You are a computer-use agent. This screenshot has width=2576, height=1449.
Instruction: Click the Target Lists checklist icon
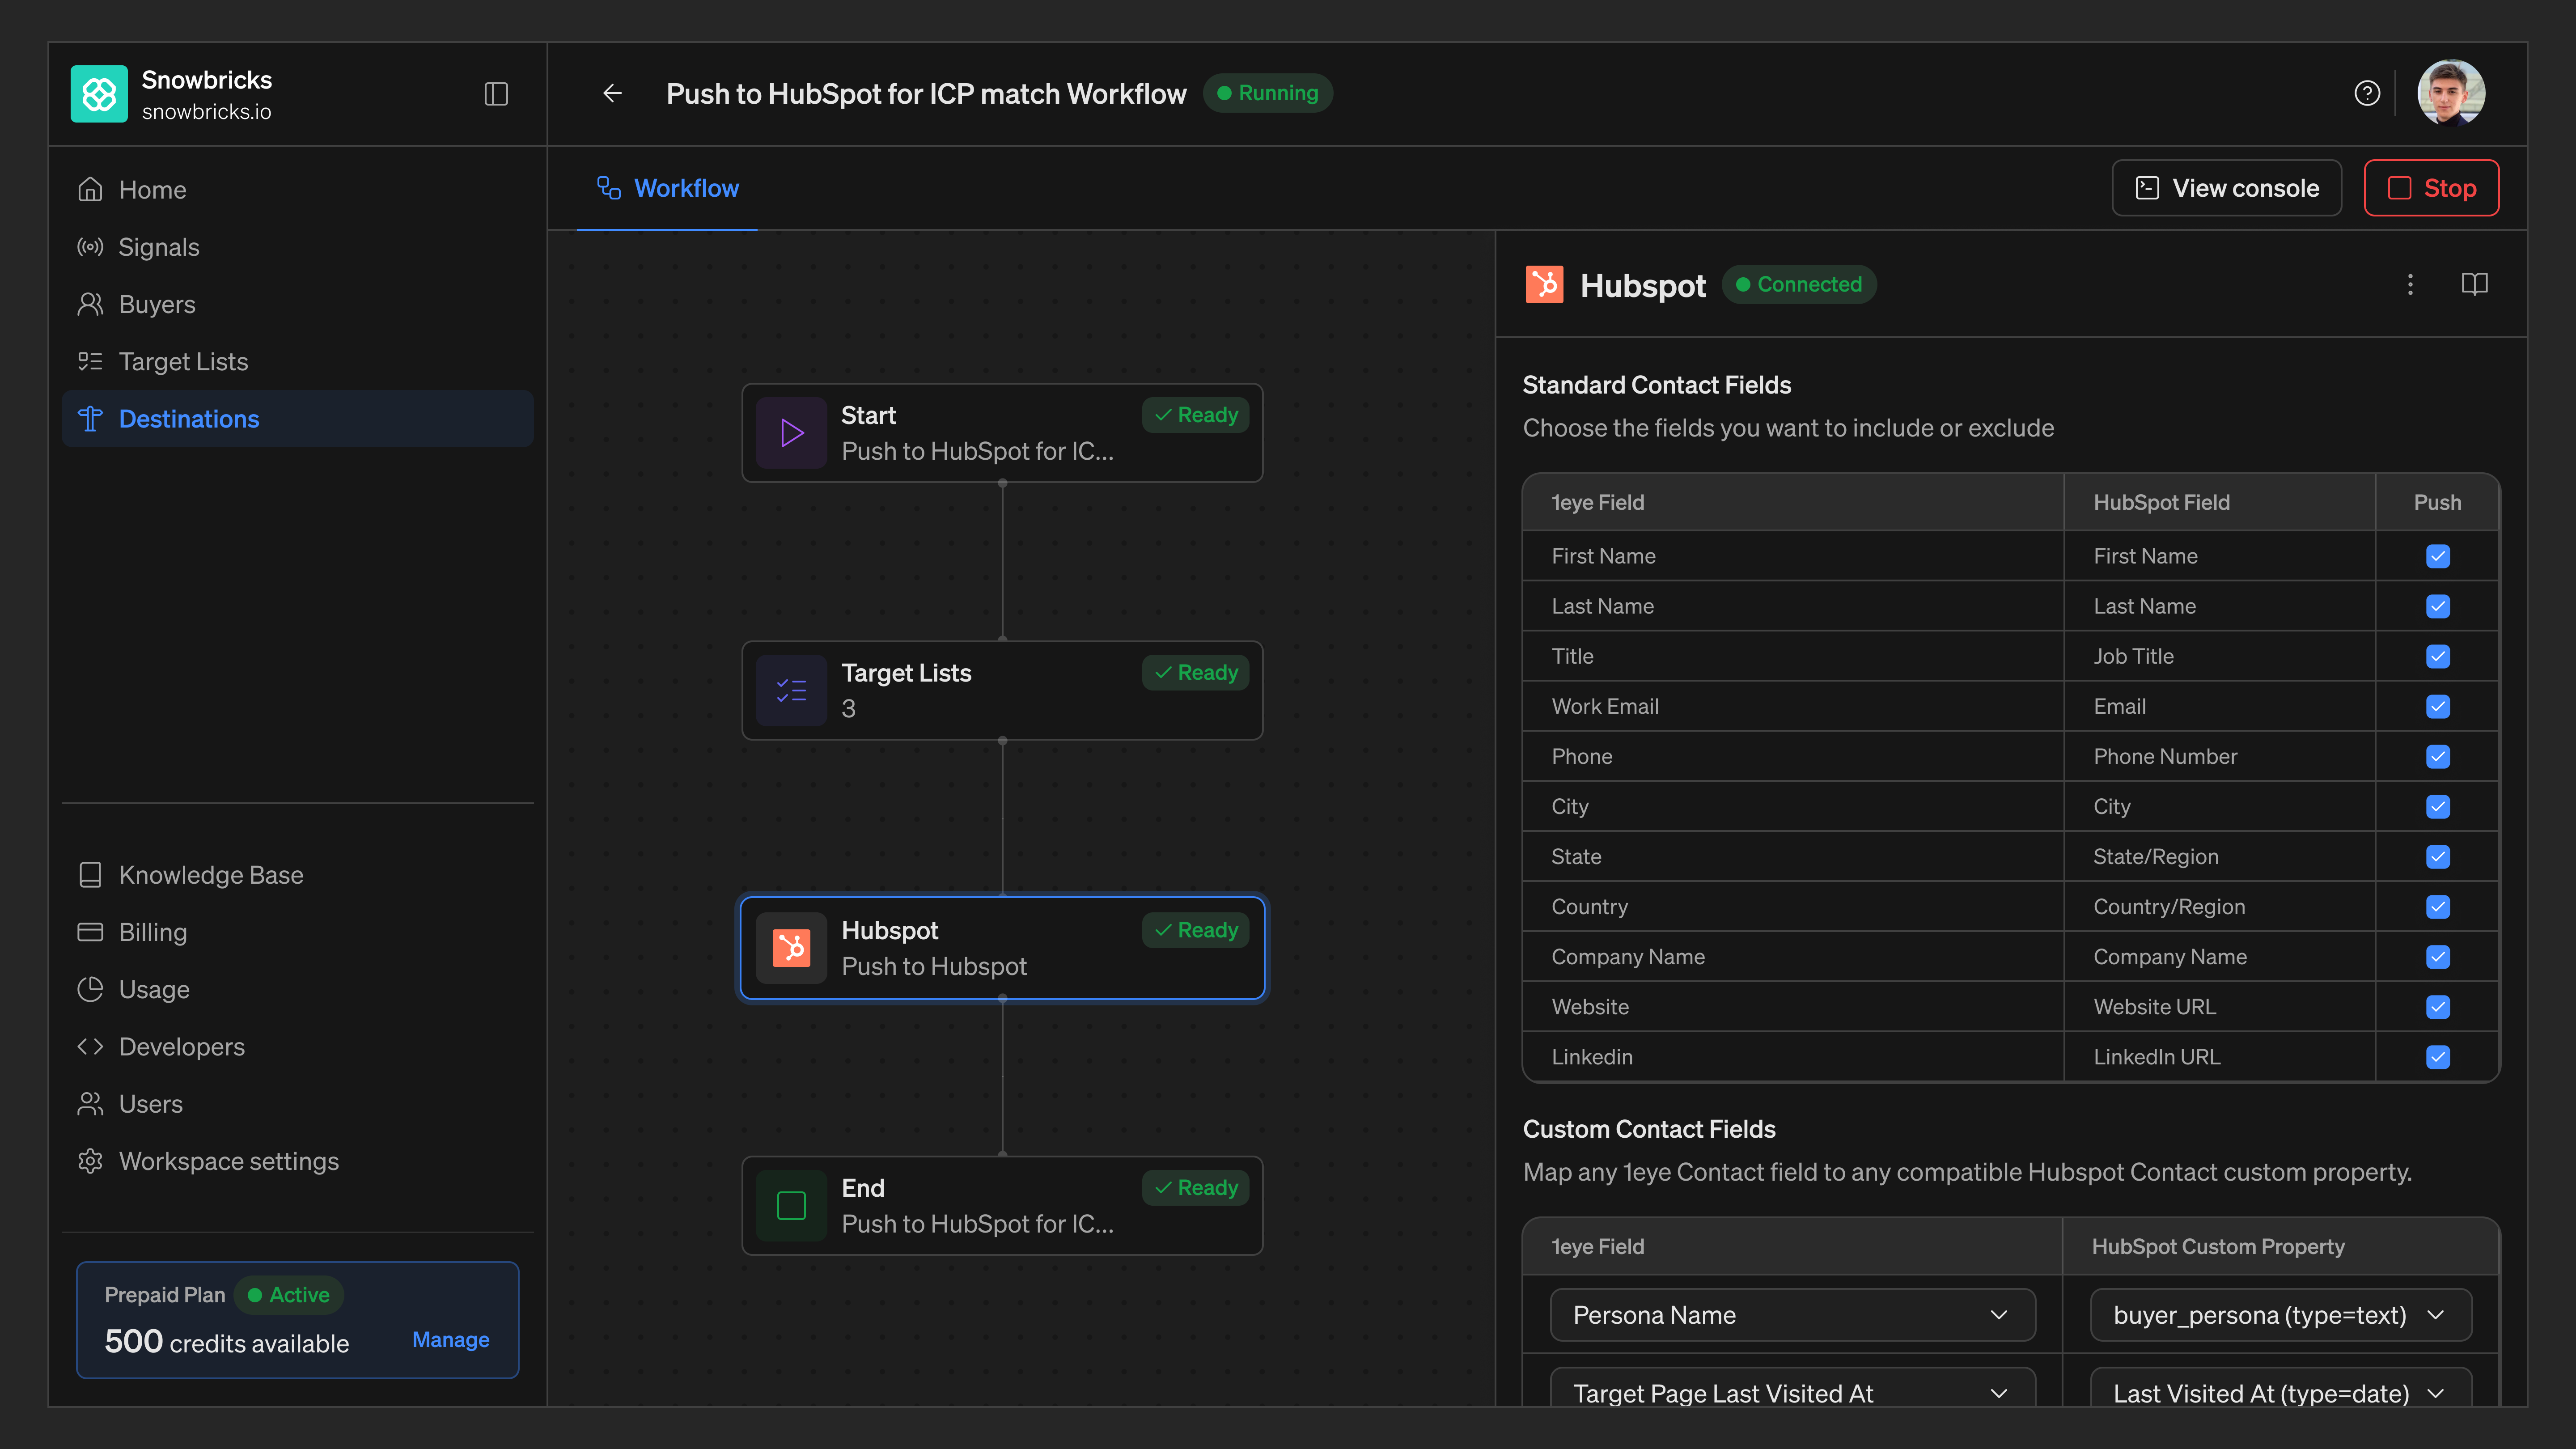(x=90, y=362)
